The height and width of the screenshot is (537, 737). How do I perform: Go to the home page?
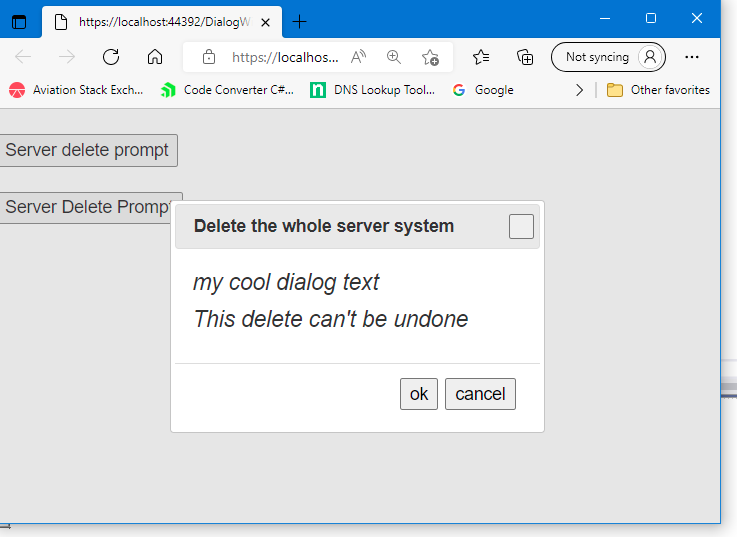(155, 57)
